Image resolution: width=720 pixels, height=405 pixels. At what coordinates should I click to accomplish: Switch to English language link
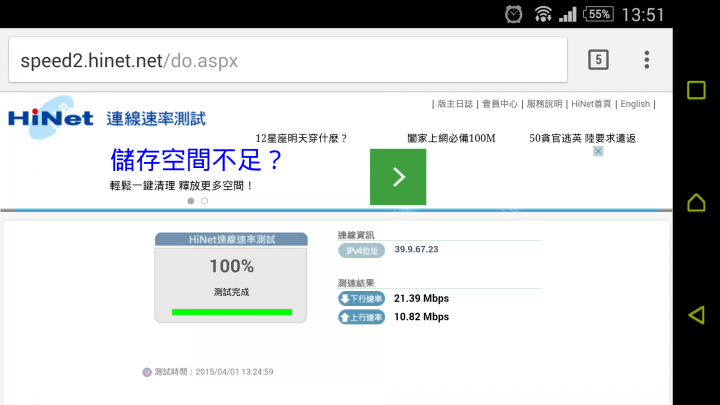[635, 104]
